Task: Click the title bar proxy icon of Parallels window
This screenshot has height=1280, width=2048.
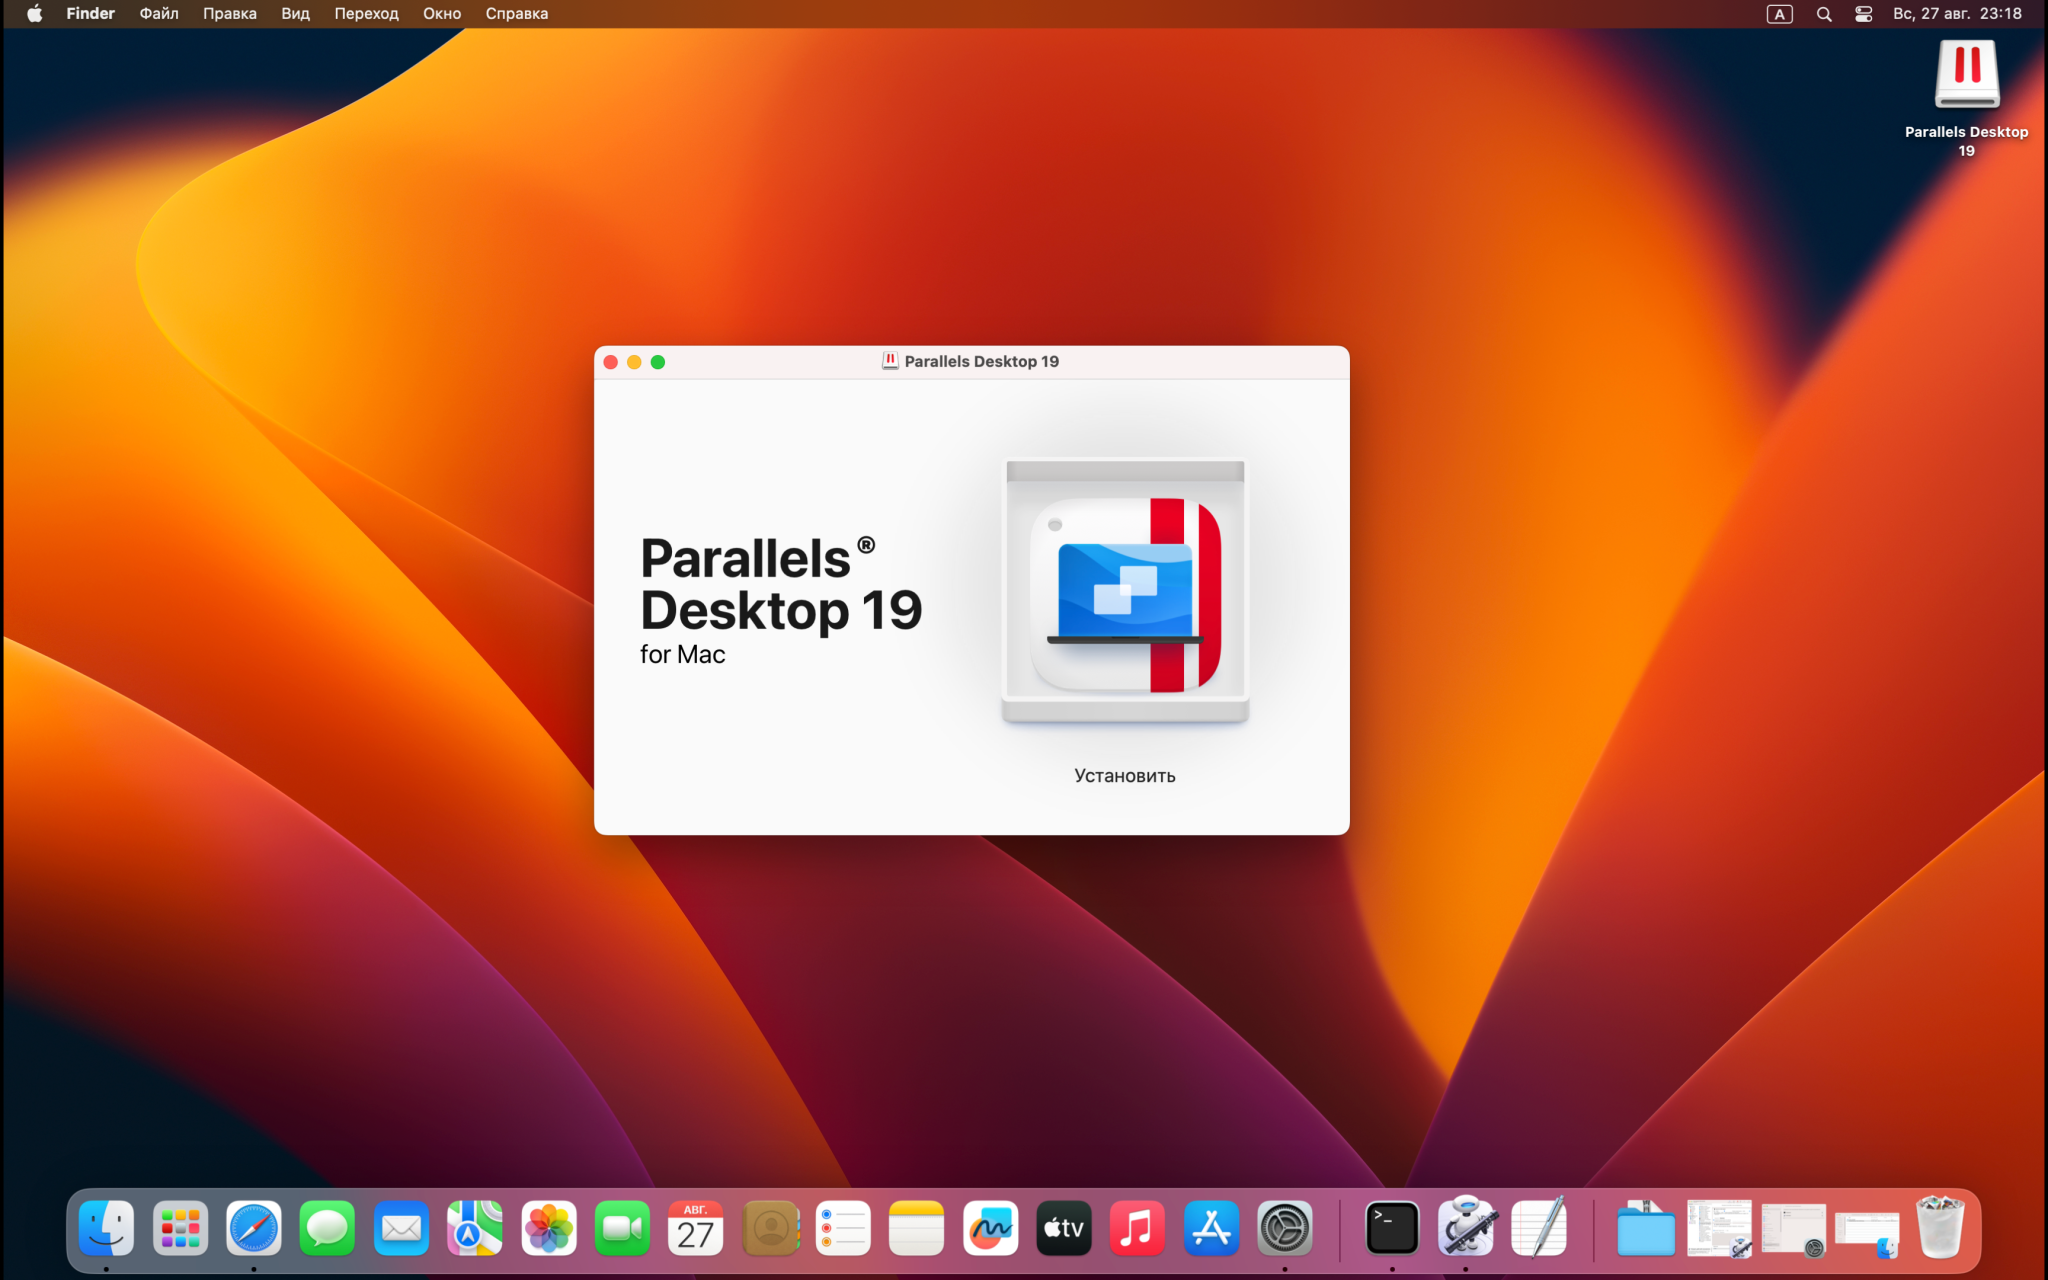Action: coord(890,361)
